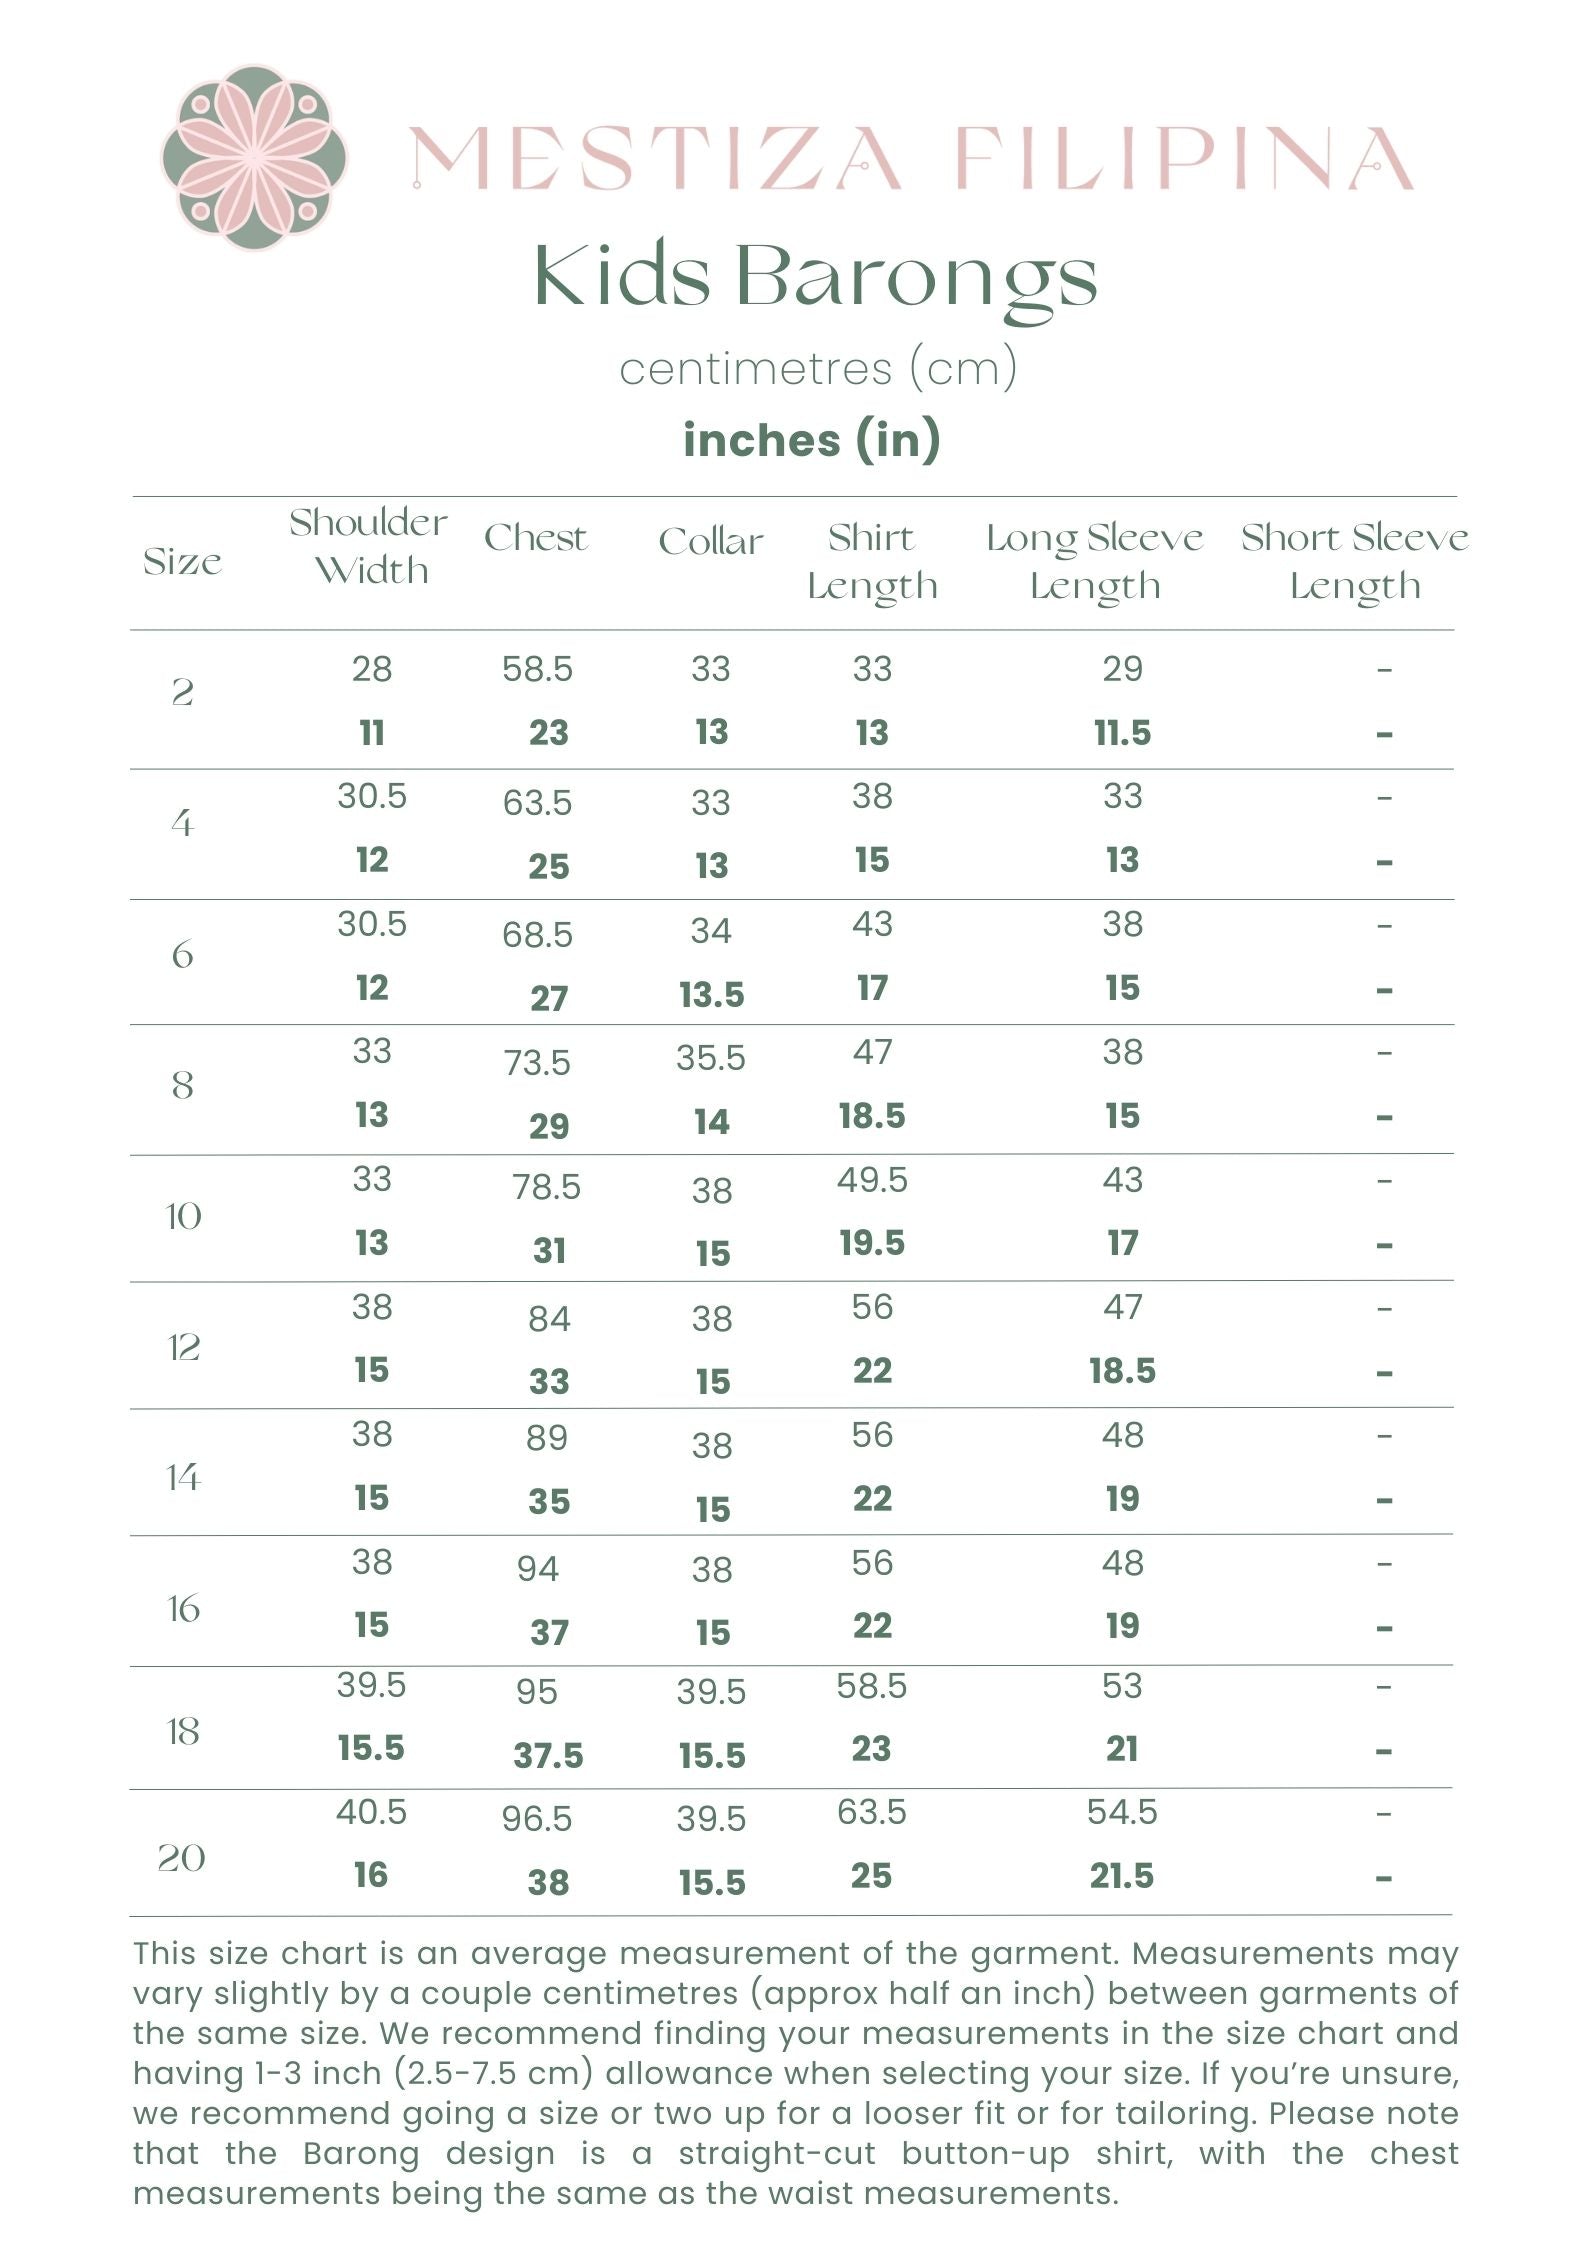The height and width of the screenshot is (2245, 1587).
Task: Click the size 20 row label
Action: tap(182, 1858)
